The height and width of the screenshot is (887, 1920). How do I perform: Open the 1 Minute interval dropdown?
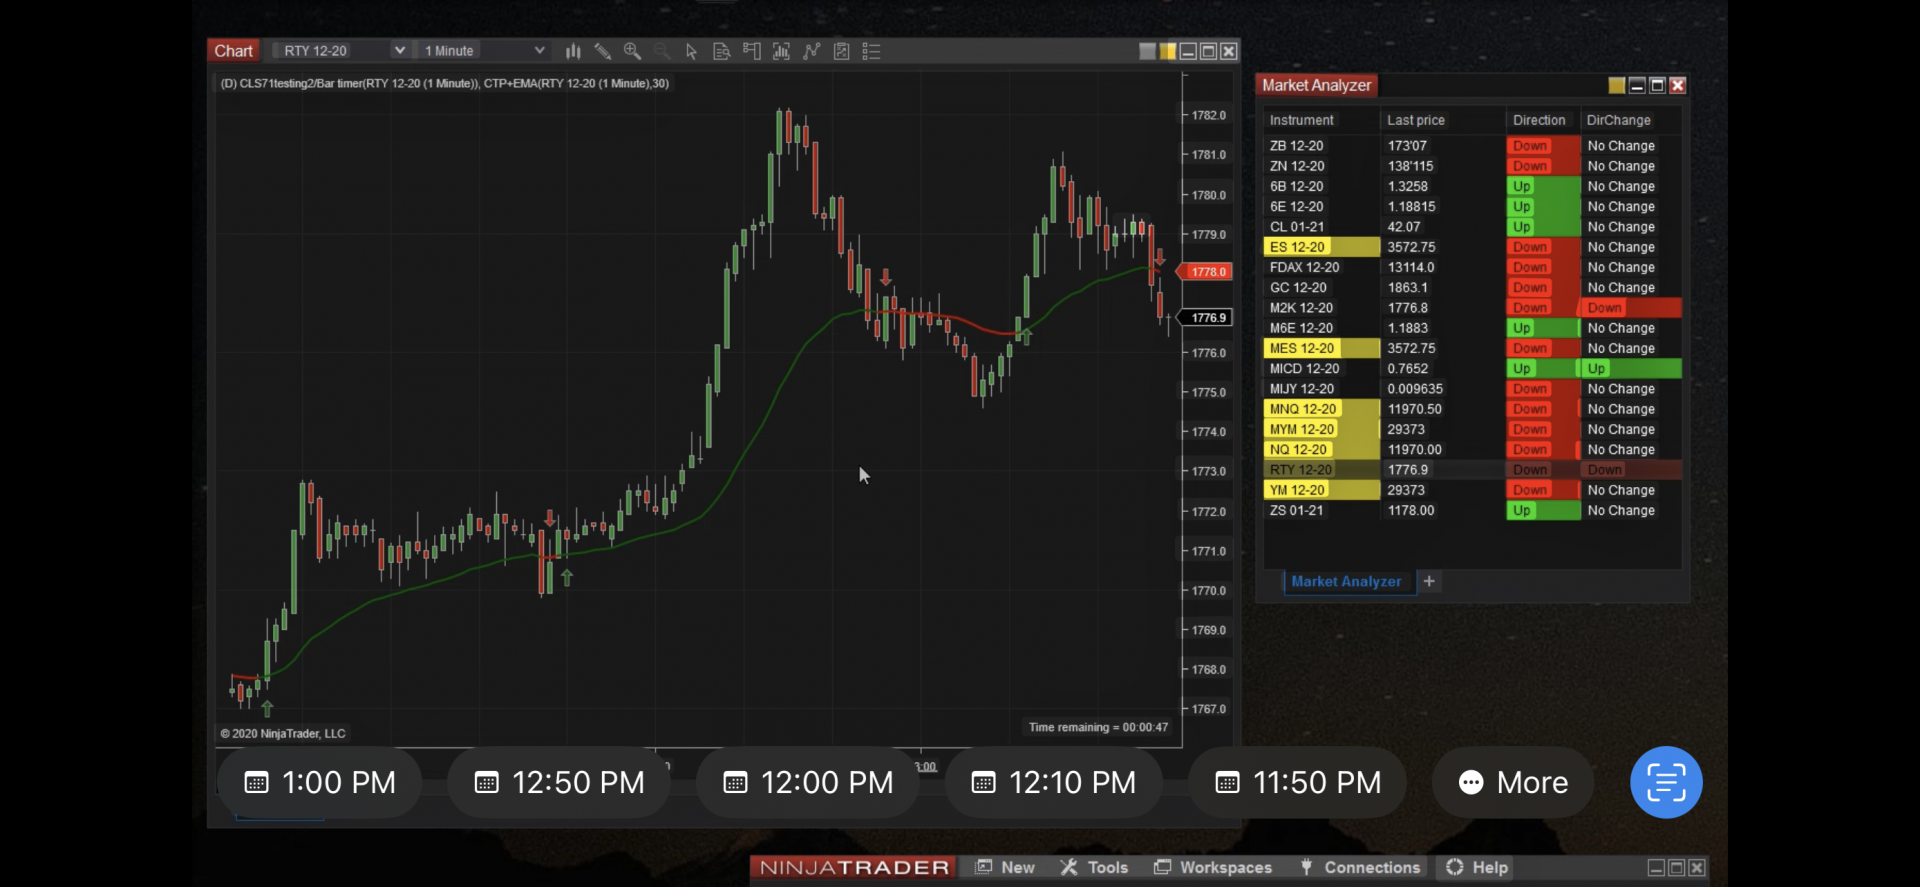coord(484,51)
